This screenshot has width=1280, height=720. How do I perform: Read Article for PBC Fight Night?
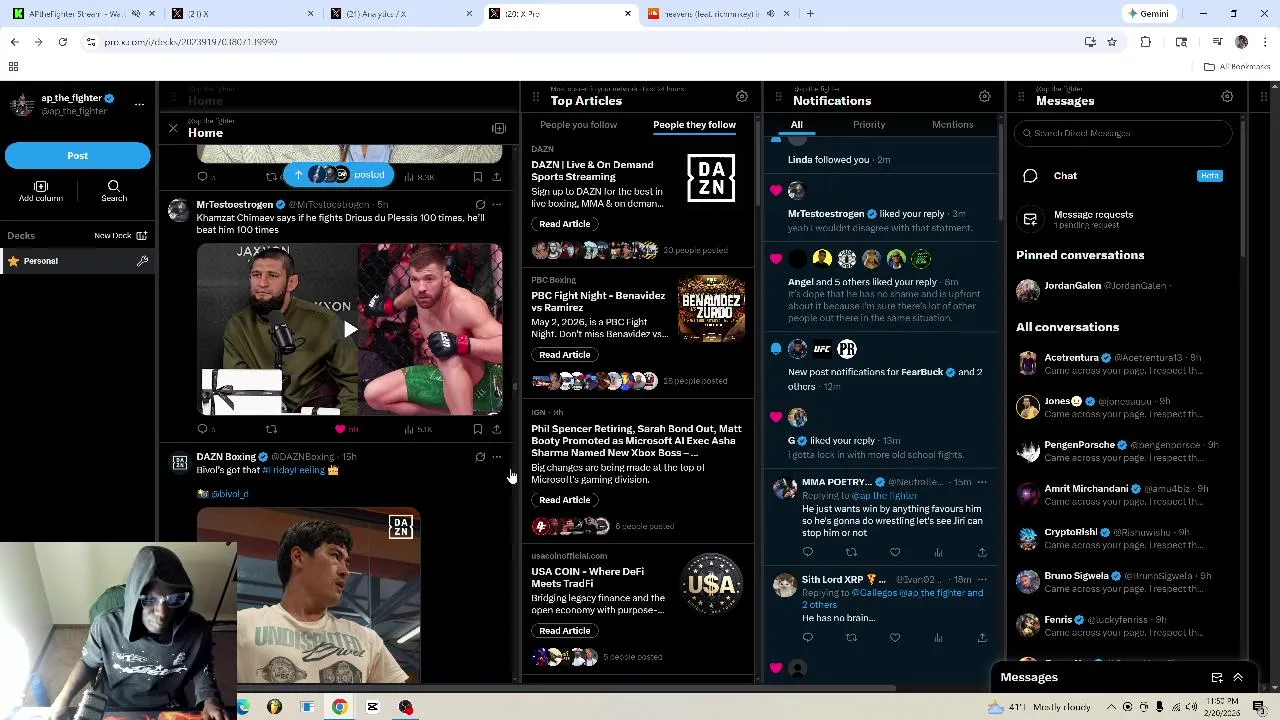point(564,355)
